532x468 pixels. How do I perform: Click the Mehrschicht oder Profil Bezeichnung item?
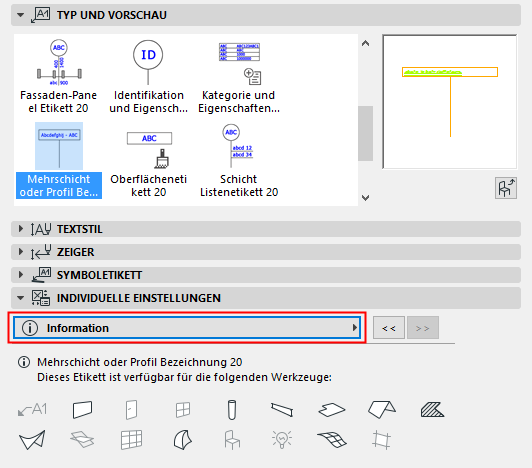pyautogui.click(x=59, y=160)
